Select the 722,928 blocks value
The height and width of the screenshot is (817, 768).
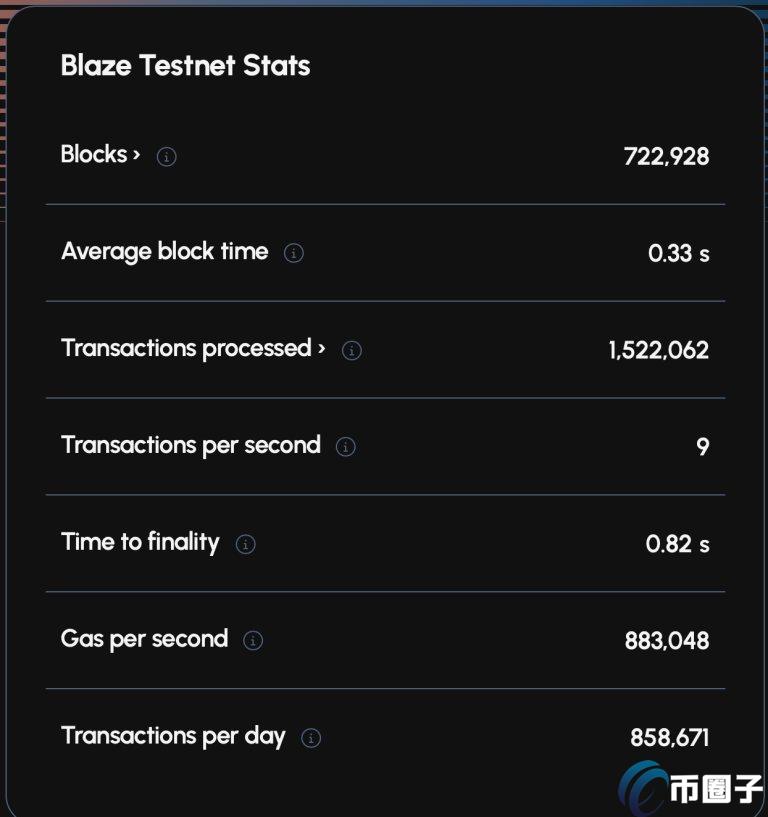point(666,156)
